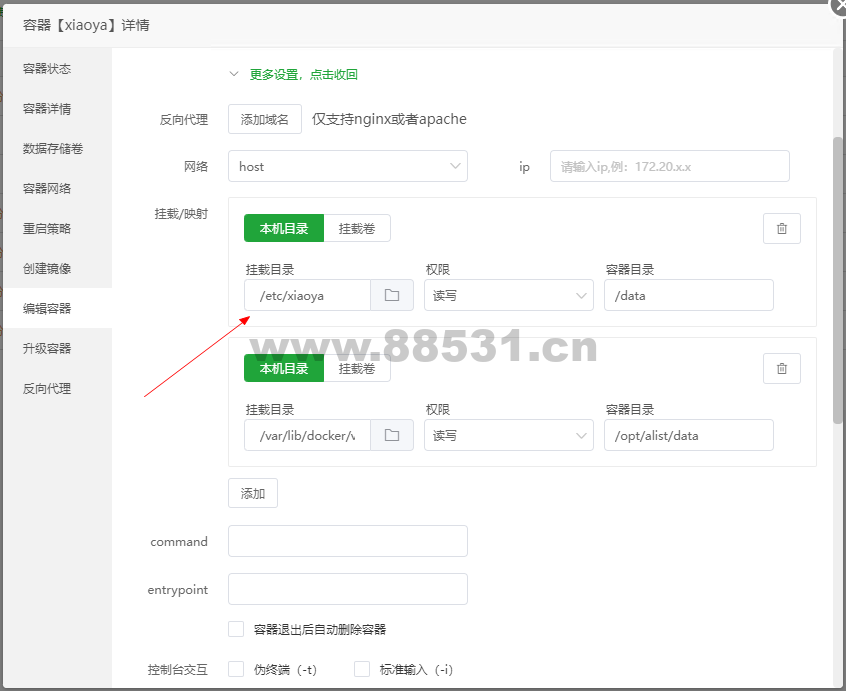Select the 编辑容器 tab

pyautogui.click(x=58, y=308)
